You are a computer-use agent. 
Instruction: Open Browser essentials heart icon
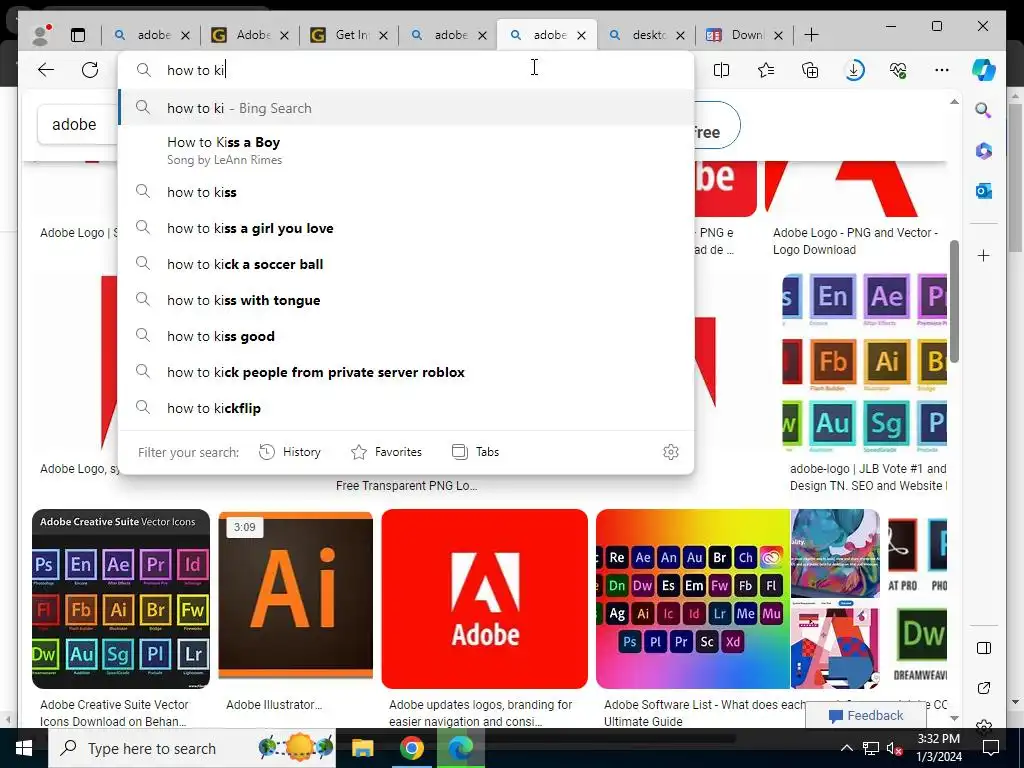tap(898, 70)
